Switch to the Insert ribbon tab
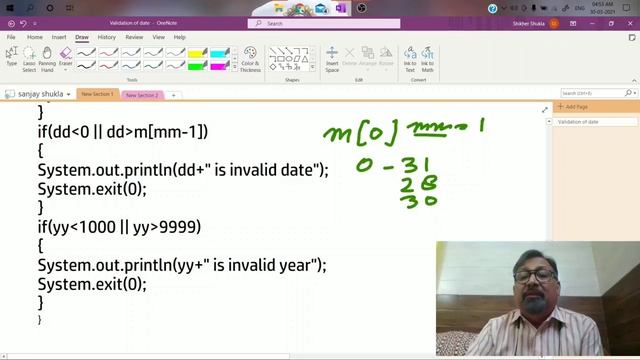This screenshot has height=360, width=640. pyautogui.click(x=59, y=37)
